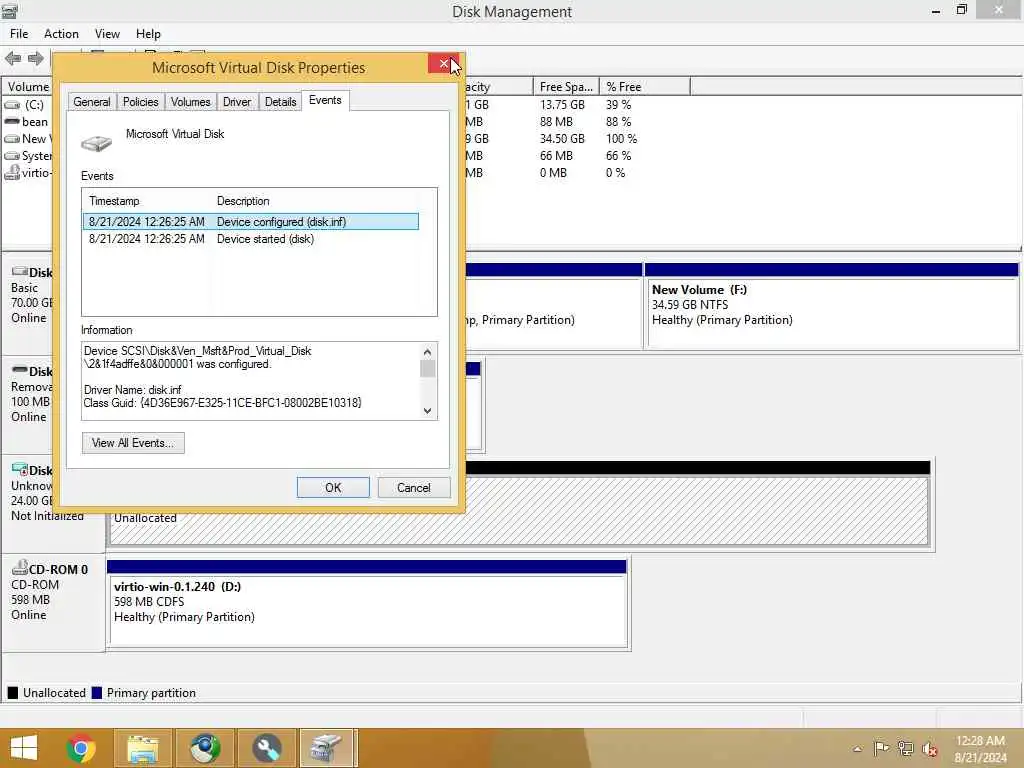This screenshot has width=1024, height=768.
Task: Close the Microsoft Virtual Disk Properties dialog
Action: tap(444, 63)
